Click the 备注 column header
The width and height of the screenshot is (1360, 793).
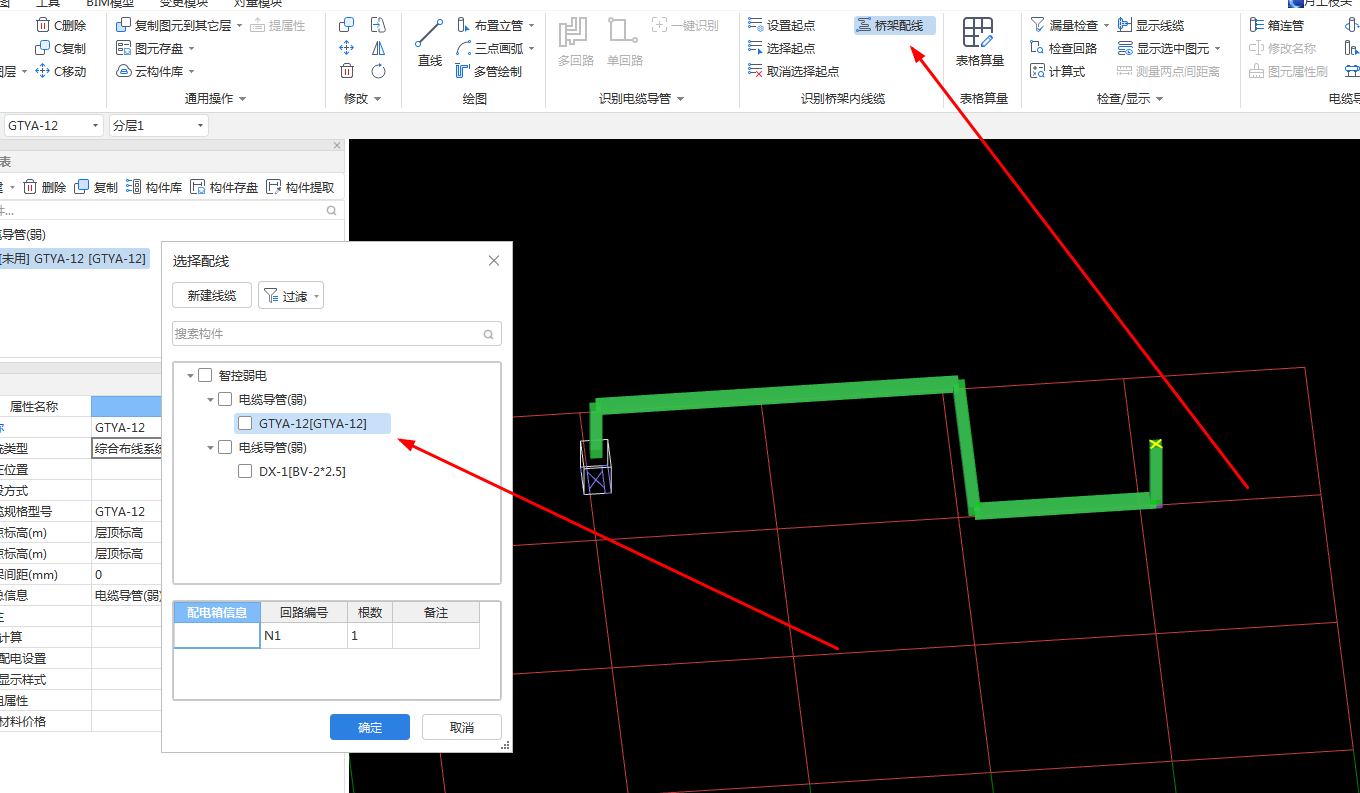tap(436, 612)
